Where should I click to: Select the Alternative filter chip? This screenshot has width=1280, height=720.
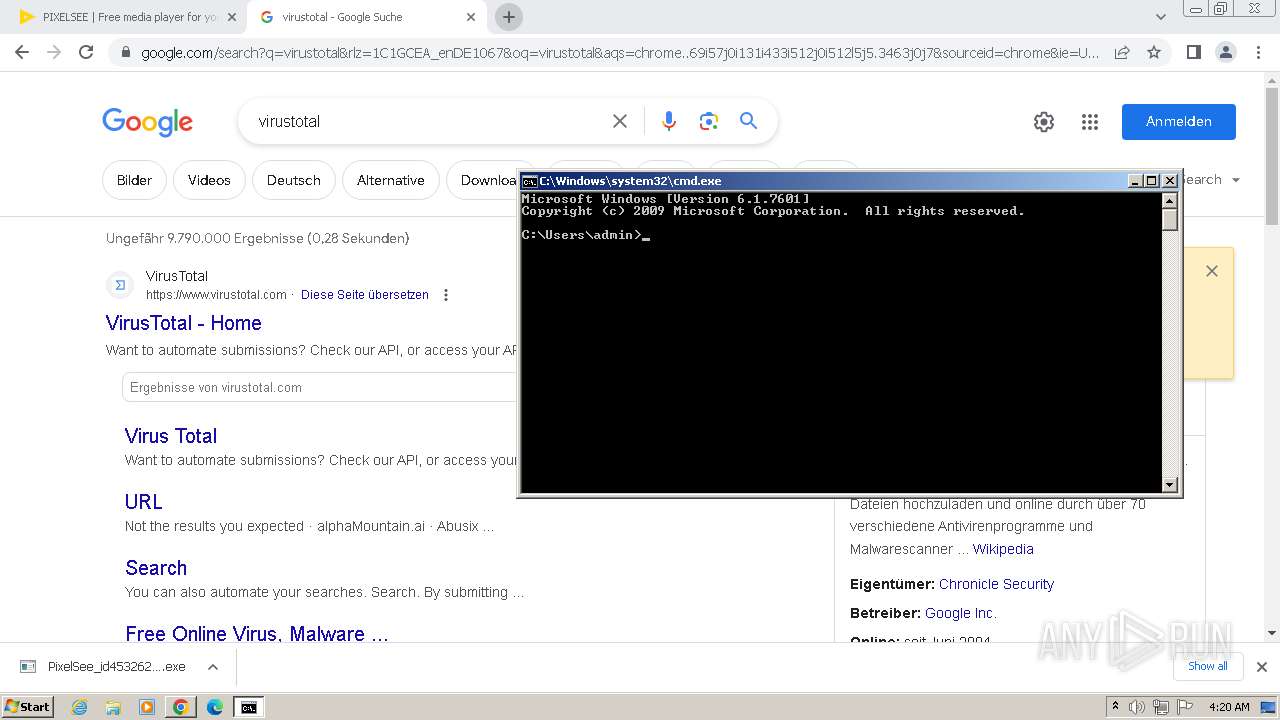391,180
